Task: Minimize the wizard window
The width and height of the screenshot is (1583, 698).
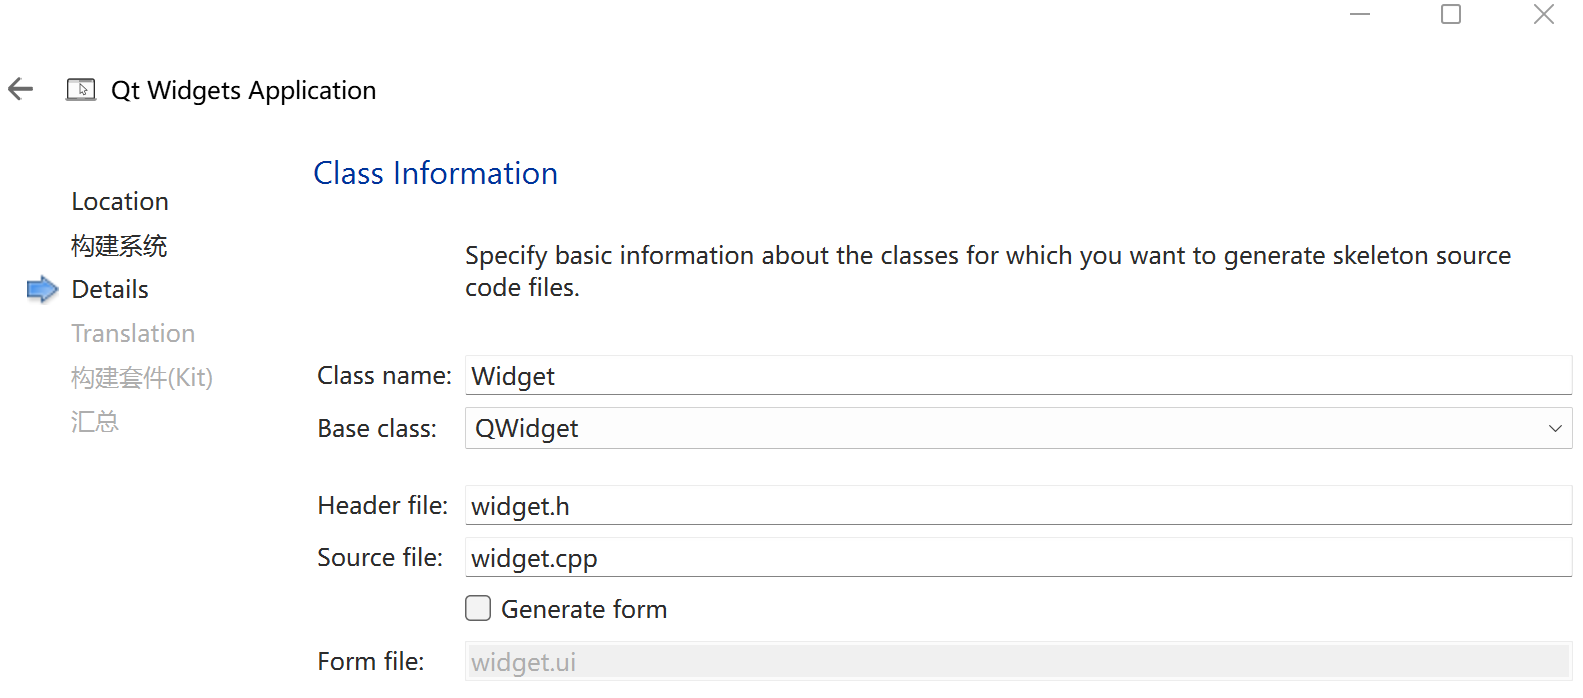Action: pos(1359,14)
